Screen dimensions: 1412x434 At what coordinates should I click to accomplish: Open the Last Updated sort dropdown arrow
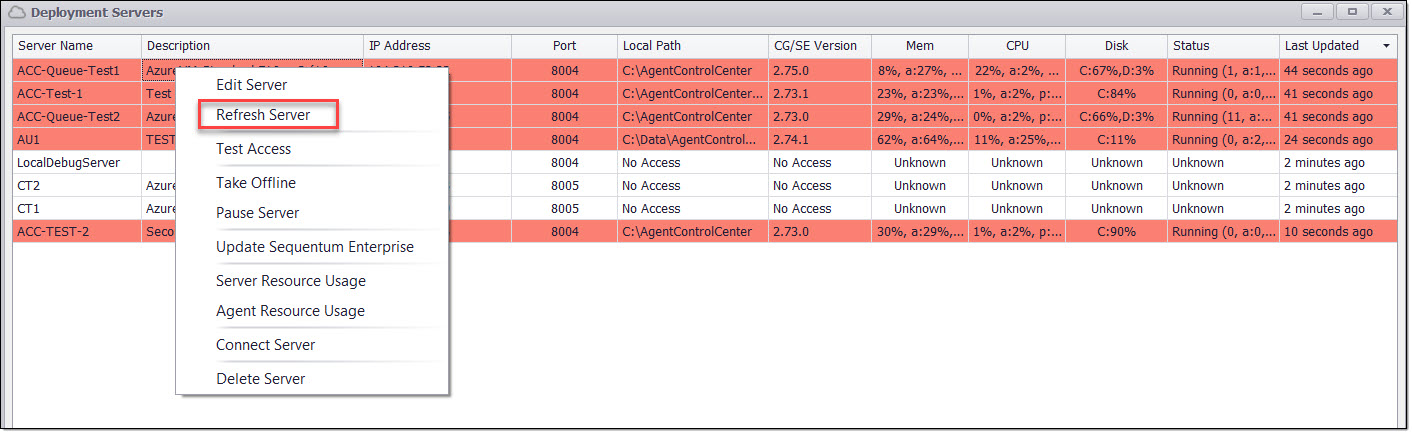[x=1386, y=46]
